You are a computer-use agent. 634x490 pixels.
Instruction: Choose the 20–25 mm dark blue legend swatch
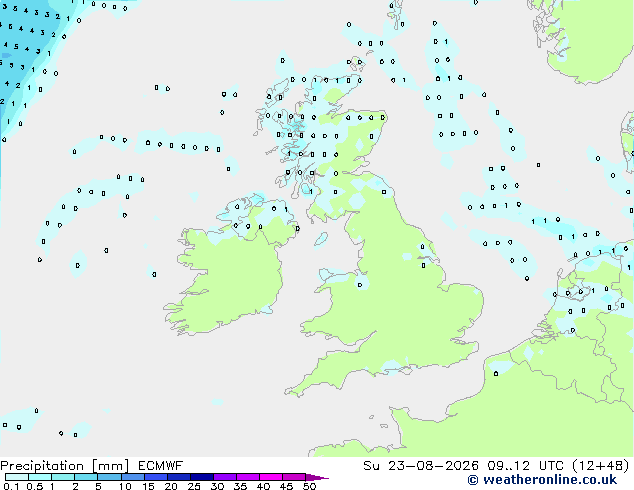coord(178,477)
